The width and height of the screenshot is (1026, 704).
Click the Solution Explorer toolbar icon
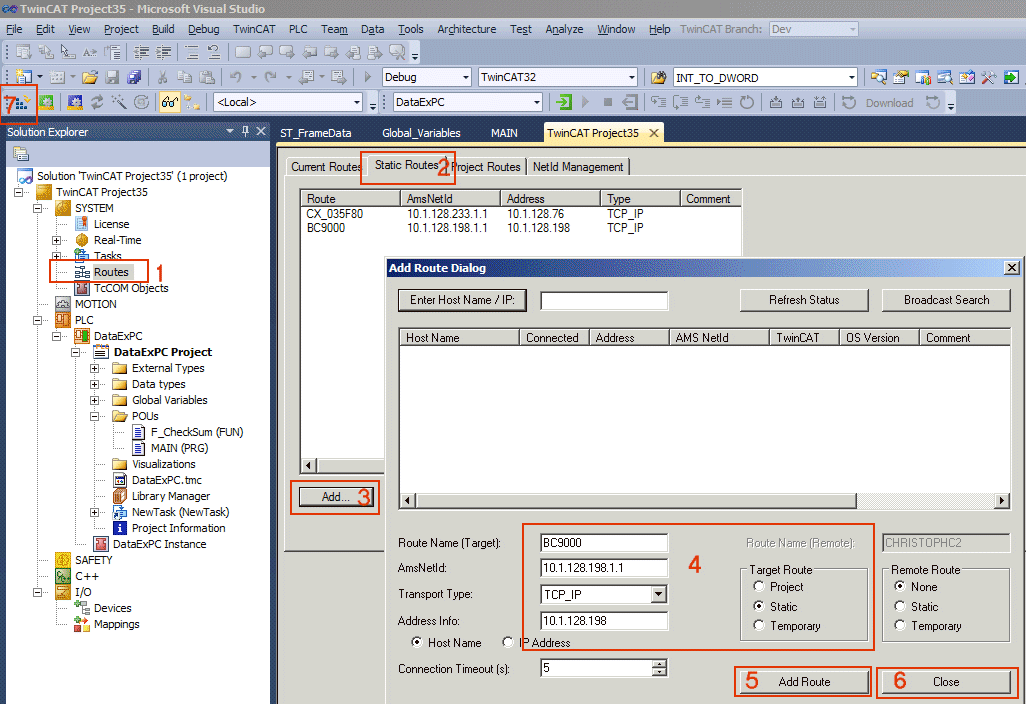point(879,77)
